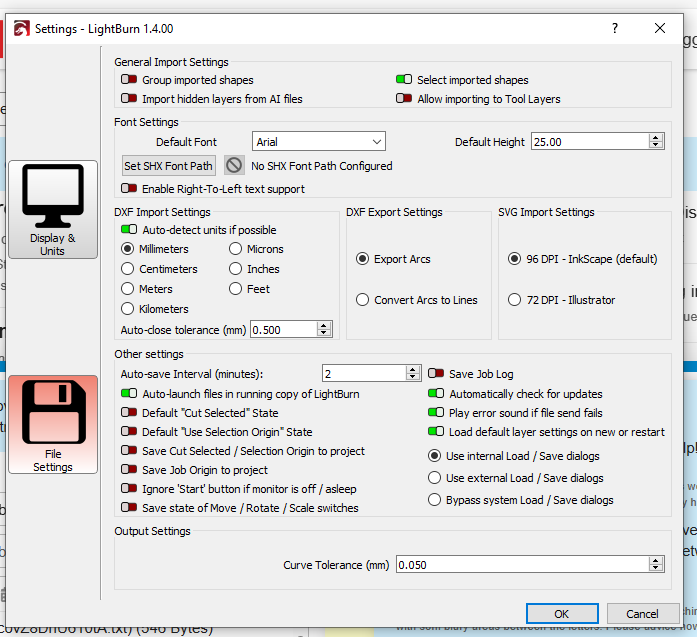Decrease Curve Tolerance value
This screenshot has width=697, height=637.
pos(656,569)
